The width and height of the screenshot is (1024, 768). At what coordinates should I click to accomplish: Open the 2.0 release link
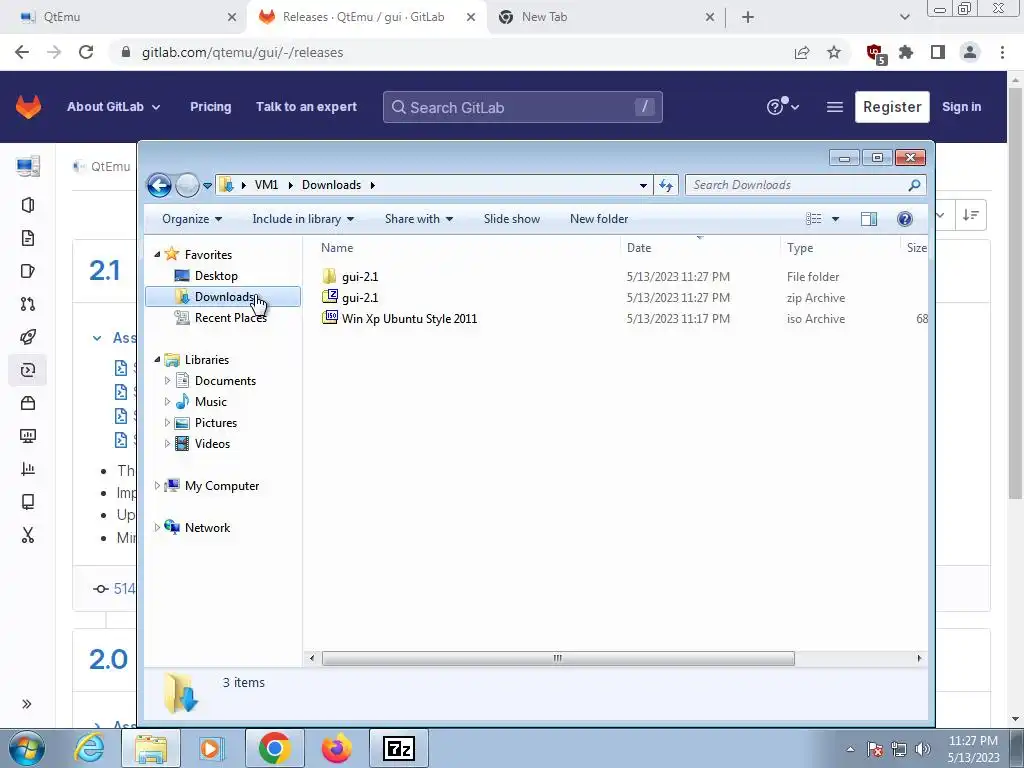point(108,660)
